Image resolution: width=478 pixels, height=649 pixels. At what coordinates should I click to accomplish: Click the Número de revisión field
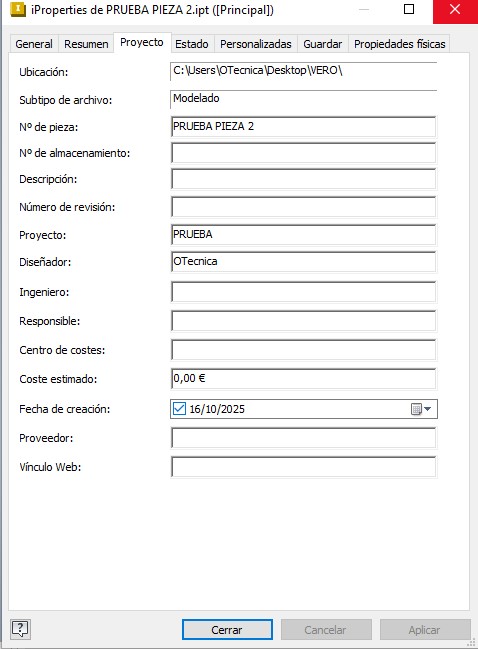click(x=303, y=207)
